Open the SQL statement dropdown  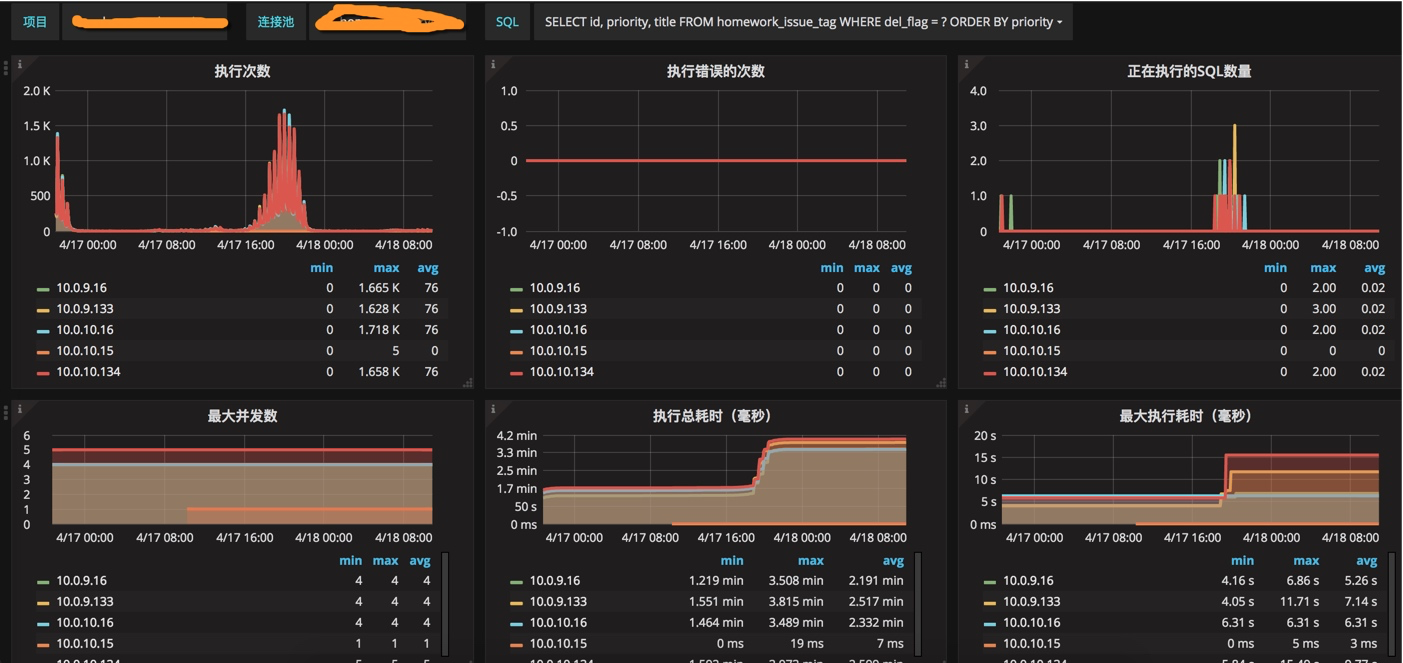pyautogui.click(x=803, y=22)
